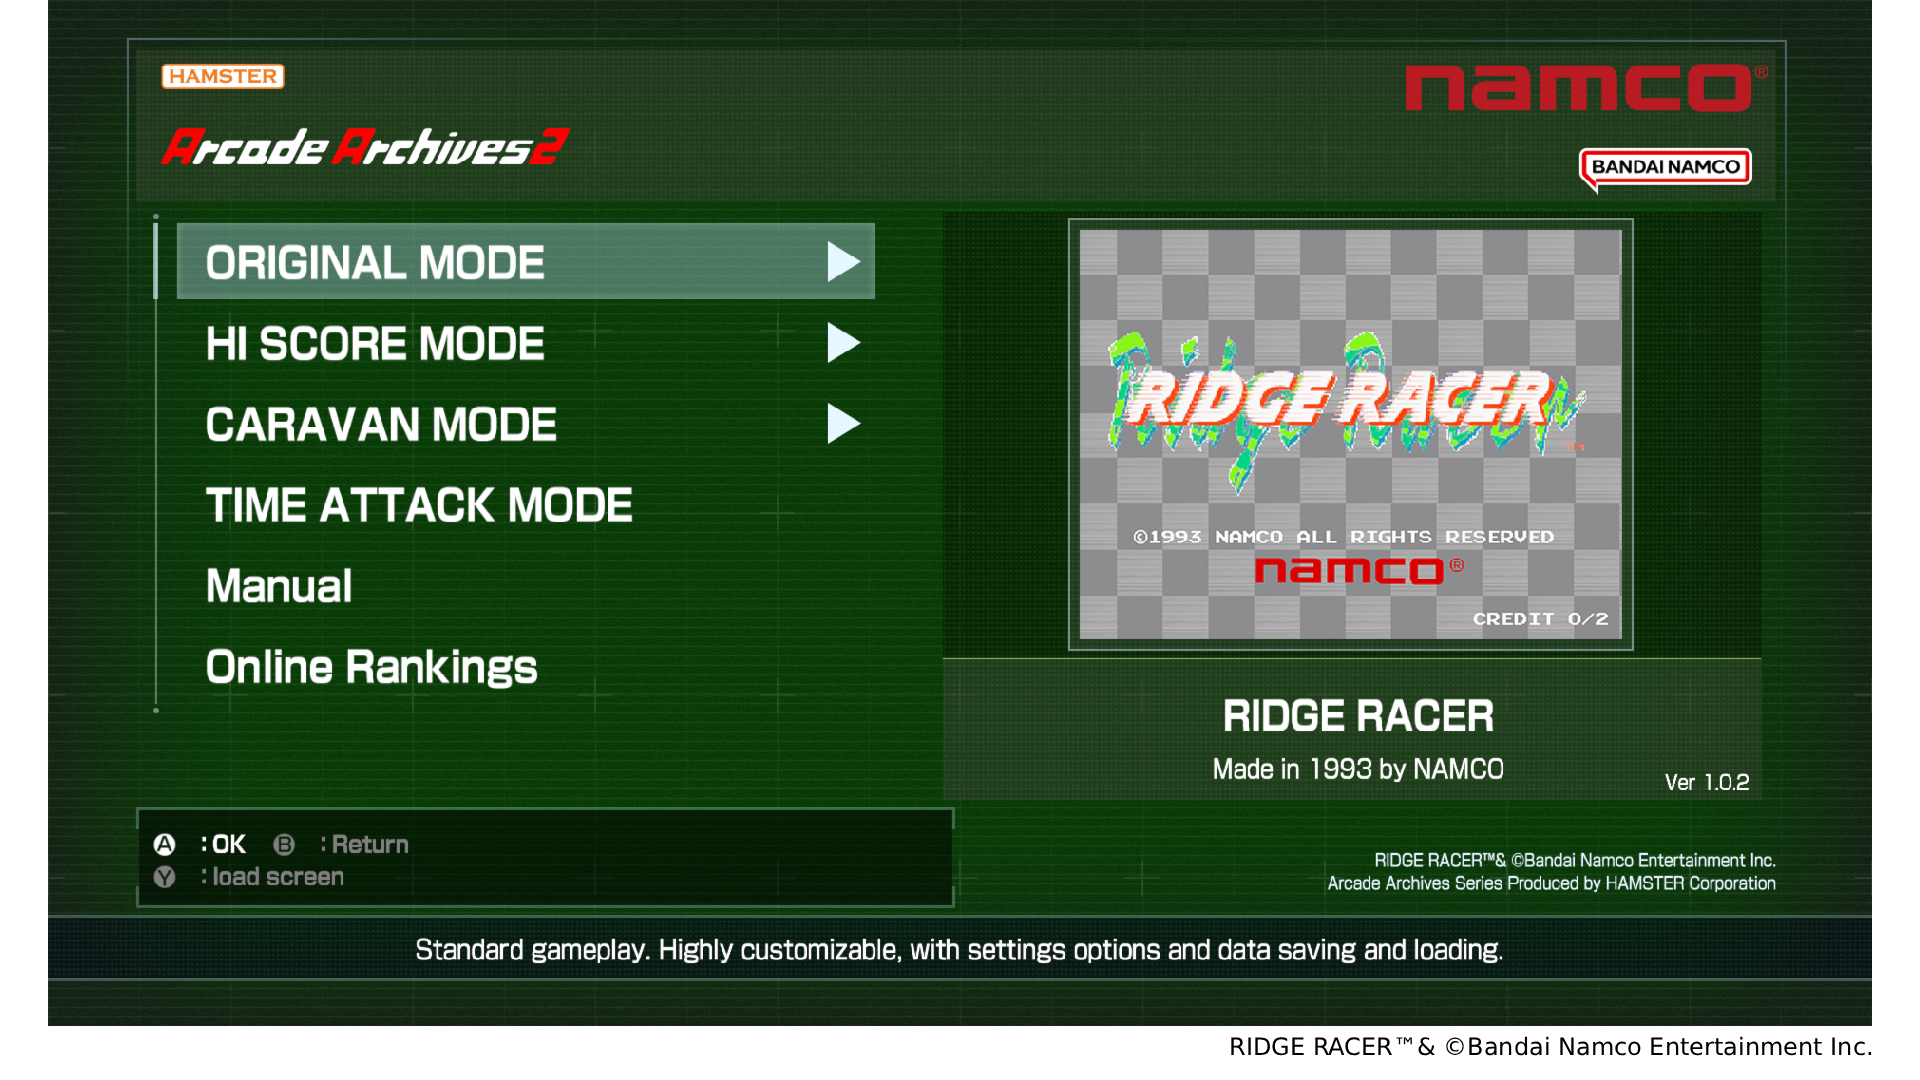Viewport: 1920px width, 1080px height.
Task: Click the HAMSTER logo badge
Action: tap(223, 77)
